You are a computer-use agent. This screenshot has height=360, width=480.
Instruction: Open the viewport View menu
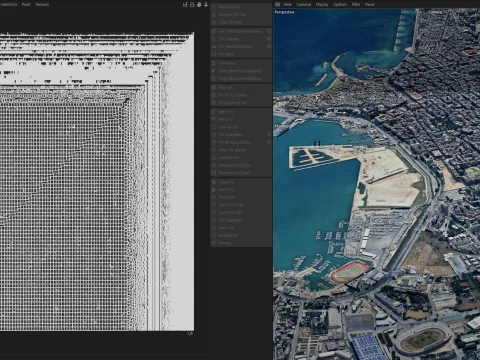pos(287,4)
